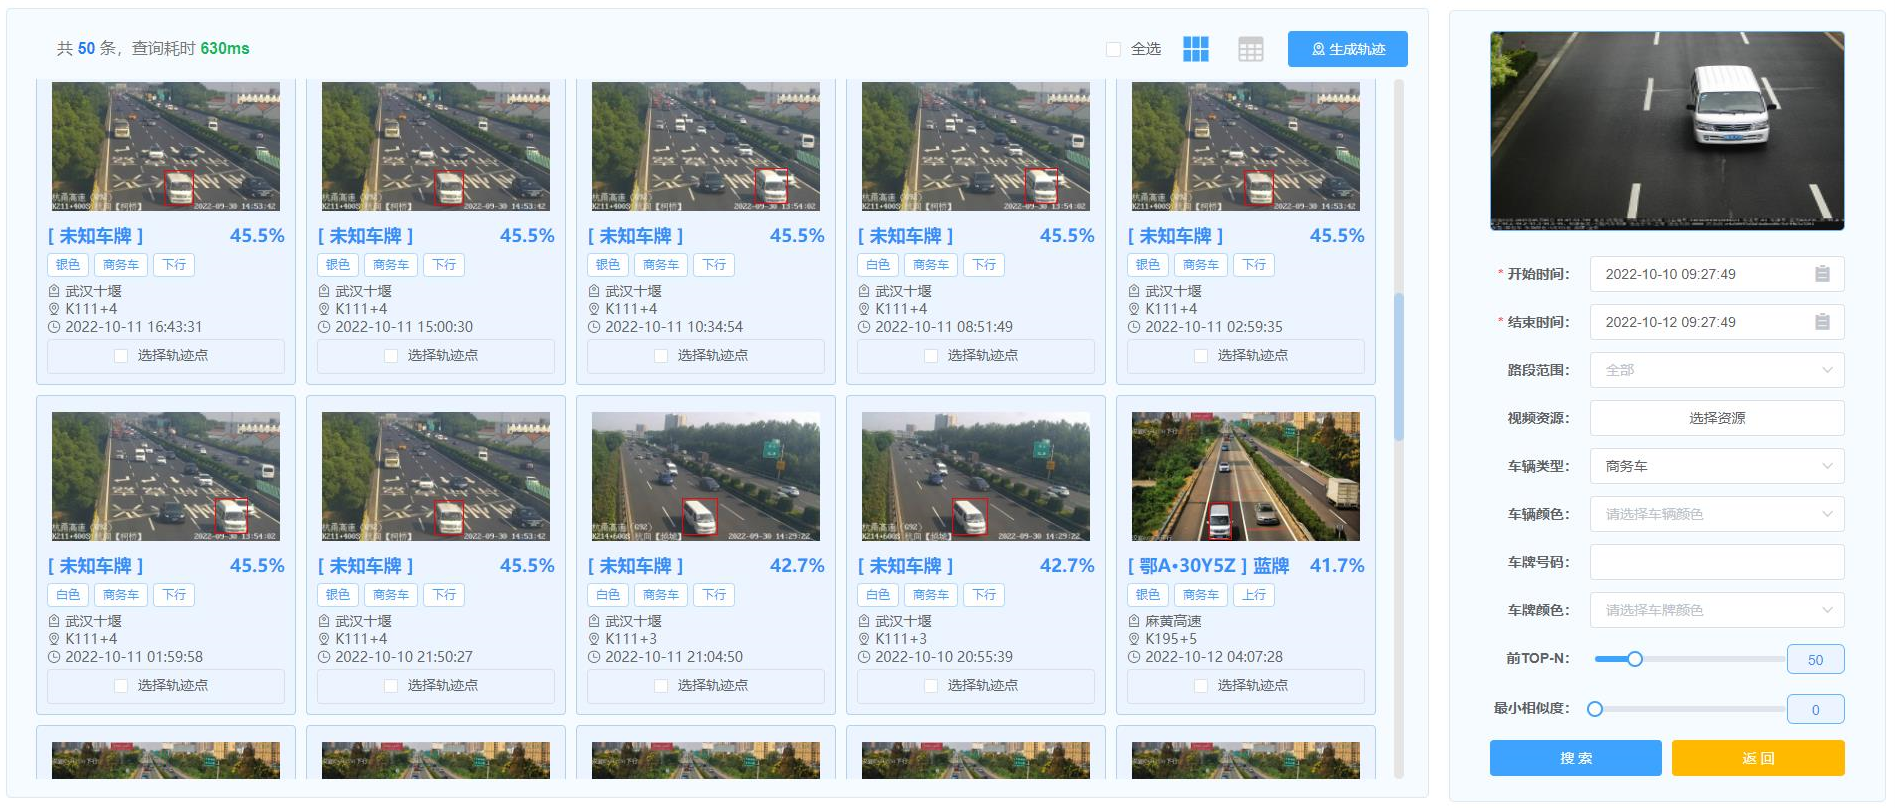Click the 开始时间 date field

point(1717,274)
